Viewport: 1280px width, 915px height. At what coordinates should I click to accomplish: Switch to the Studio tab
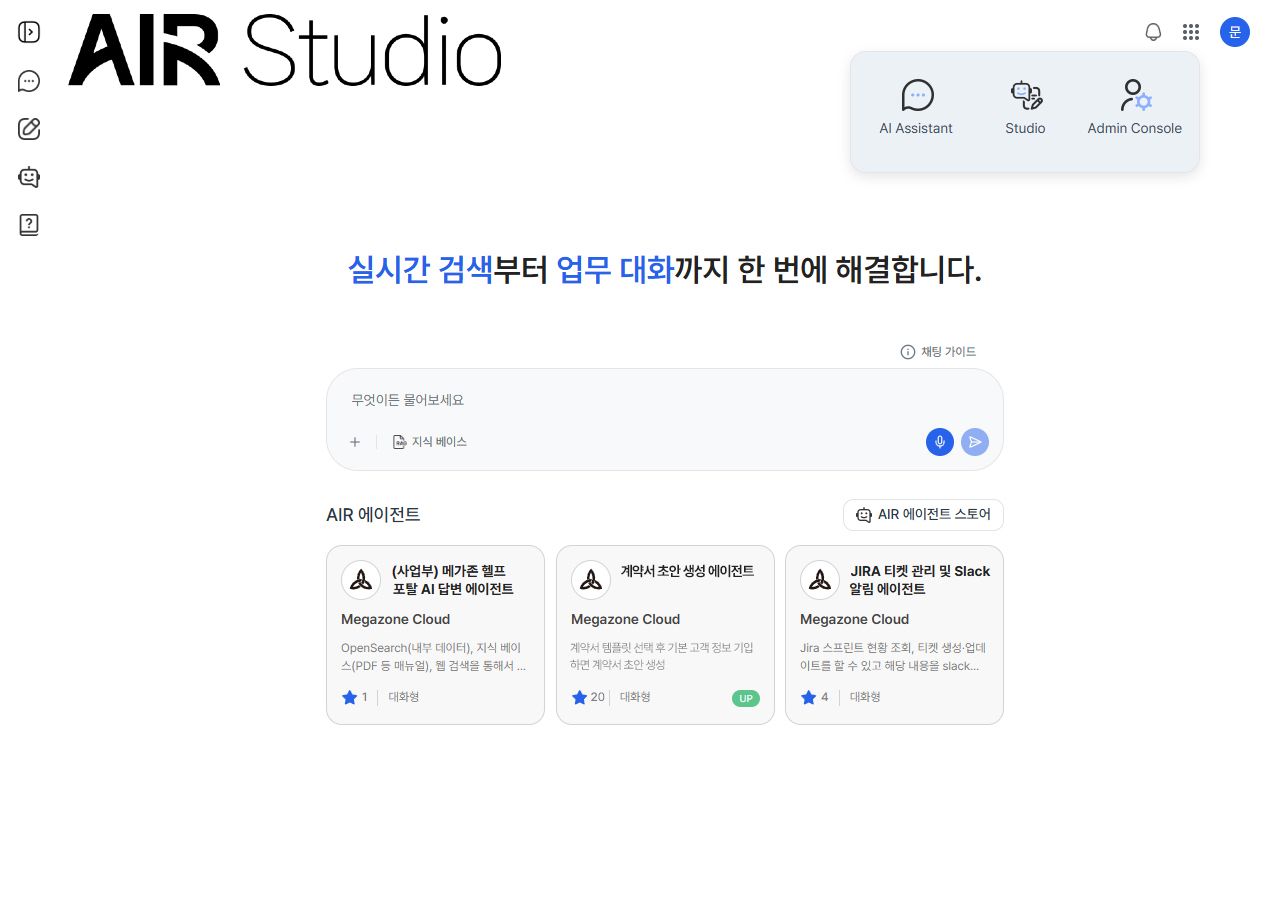(1025, 107)
